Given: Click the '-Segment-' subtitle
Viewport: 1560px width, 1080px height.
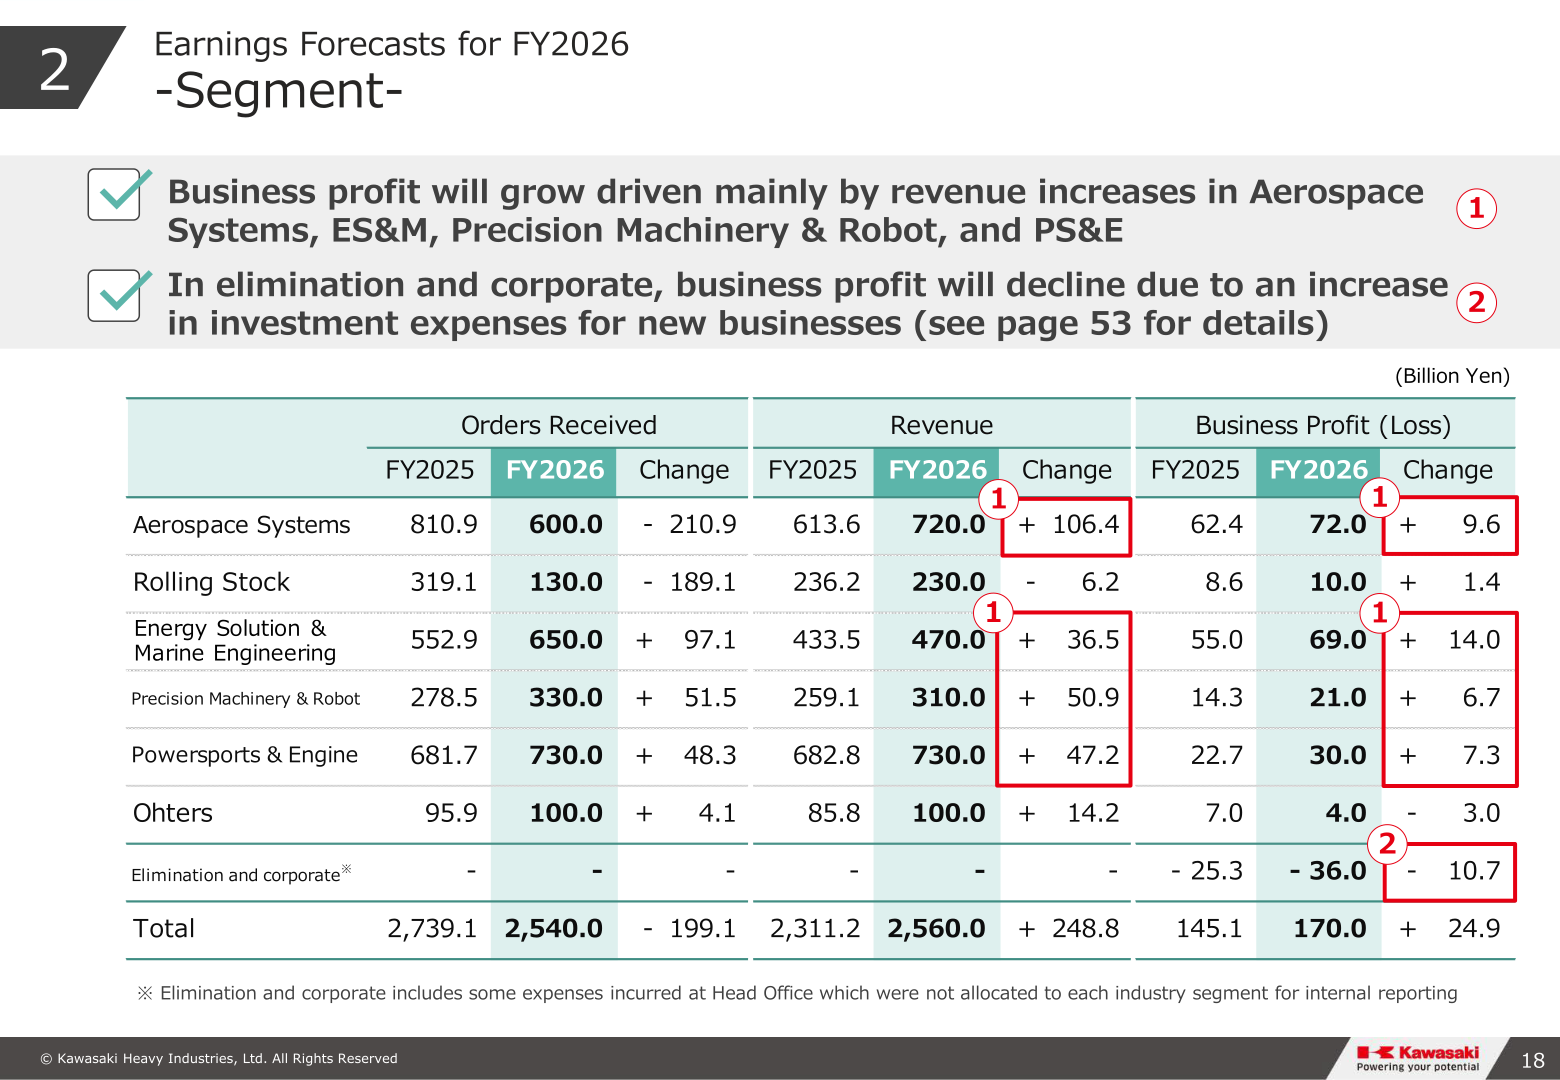Looking at the screenshot, I should (x=279, y=91).
